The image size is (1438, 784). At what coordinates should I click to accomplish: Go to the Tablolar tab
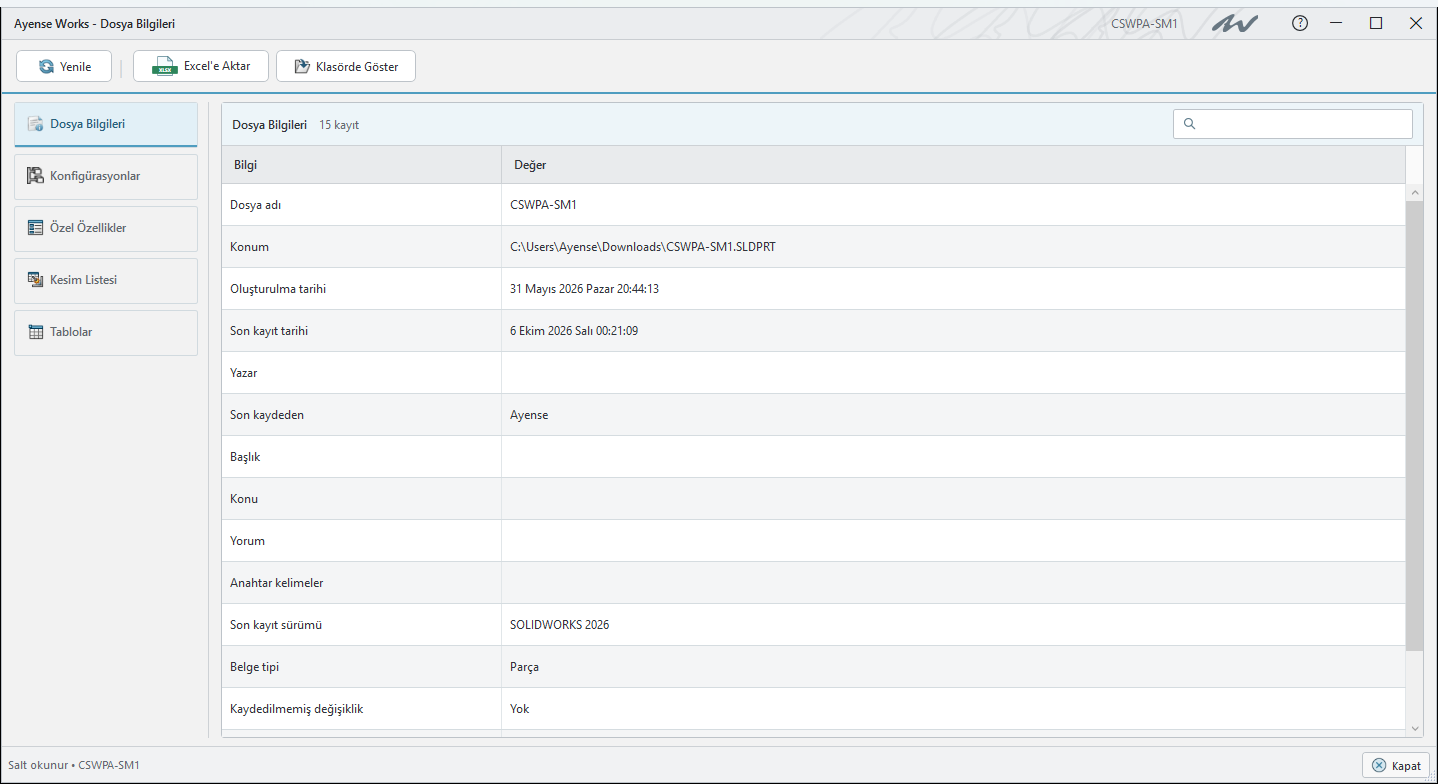106,332
